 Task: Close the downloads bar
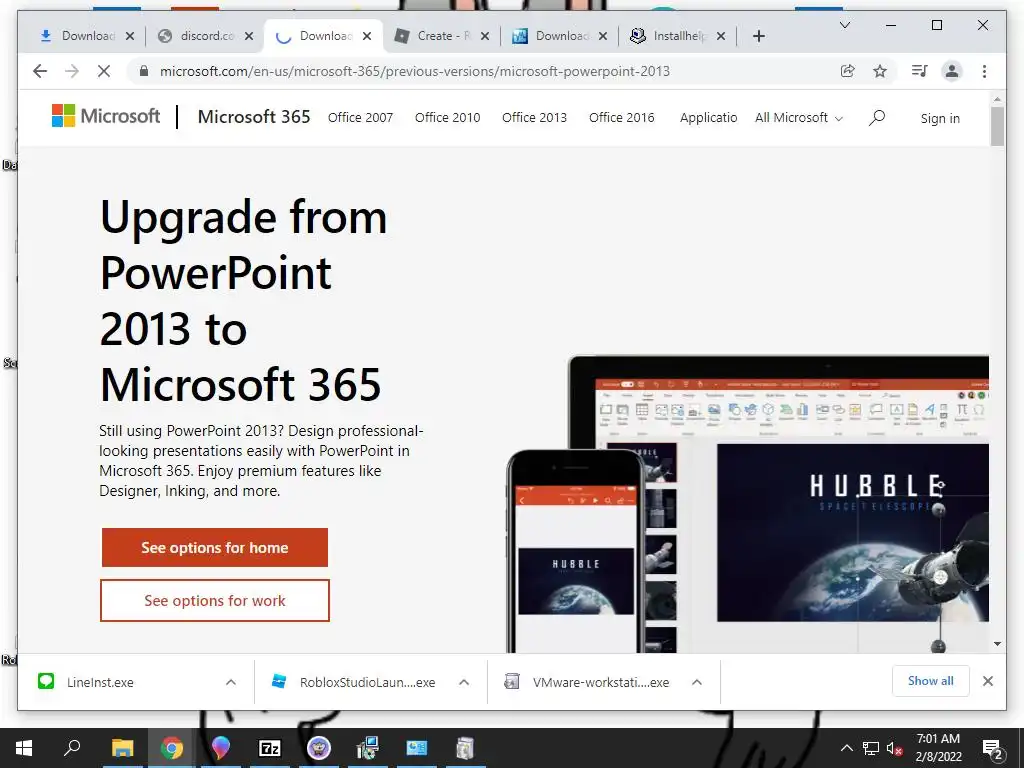[x=987, y=681]
